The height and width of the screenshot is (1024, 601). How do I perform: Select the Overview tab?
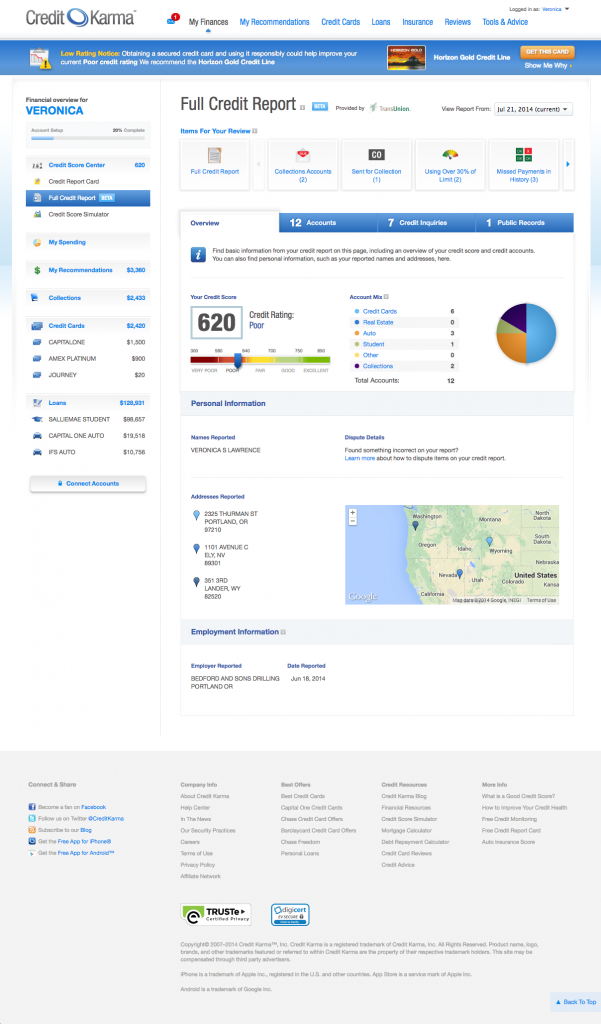(x=229, y=223)
